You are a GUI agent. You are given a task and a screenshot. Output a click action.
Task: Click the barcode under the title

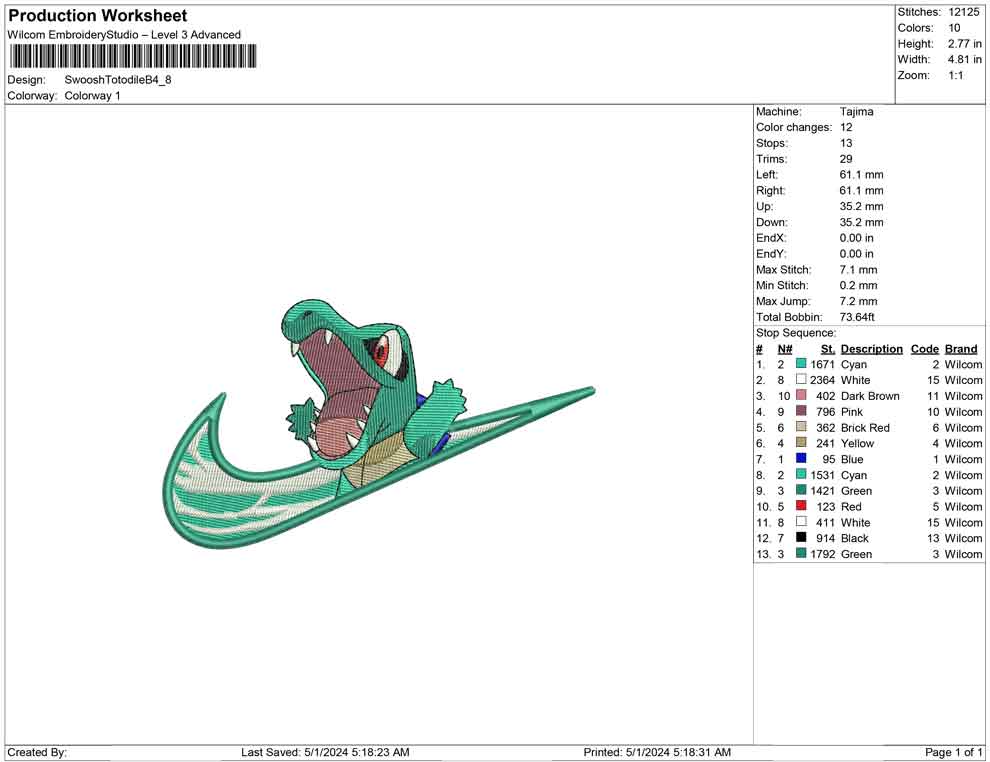(133, 56)
